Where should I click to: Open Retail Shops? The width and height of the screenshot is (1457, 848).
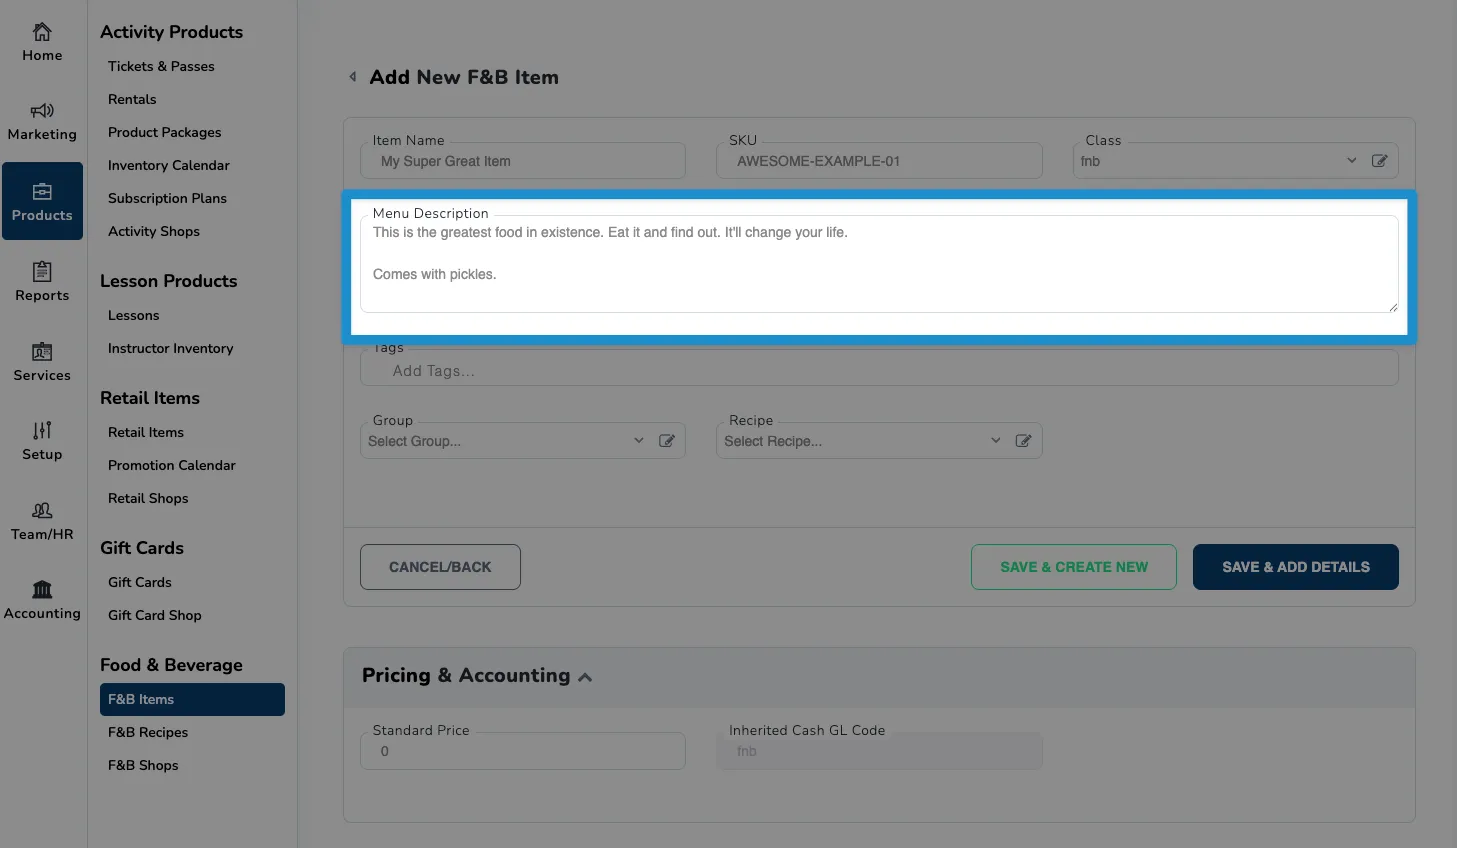click(148, 498)
